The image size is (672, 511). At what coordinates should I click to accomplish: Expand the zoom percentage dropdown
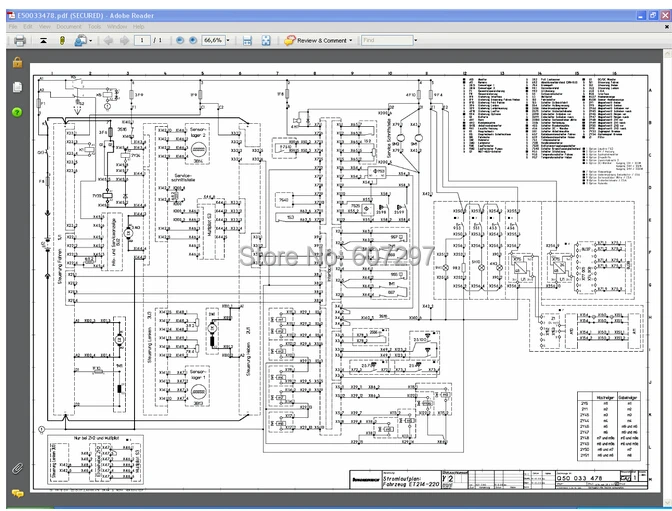pyautogui.click(x=230, y=40)
